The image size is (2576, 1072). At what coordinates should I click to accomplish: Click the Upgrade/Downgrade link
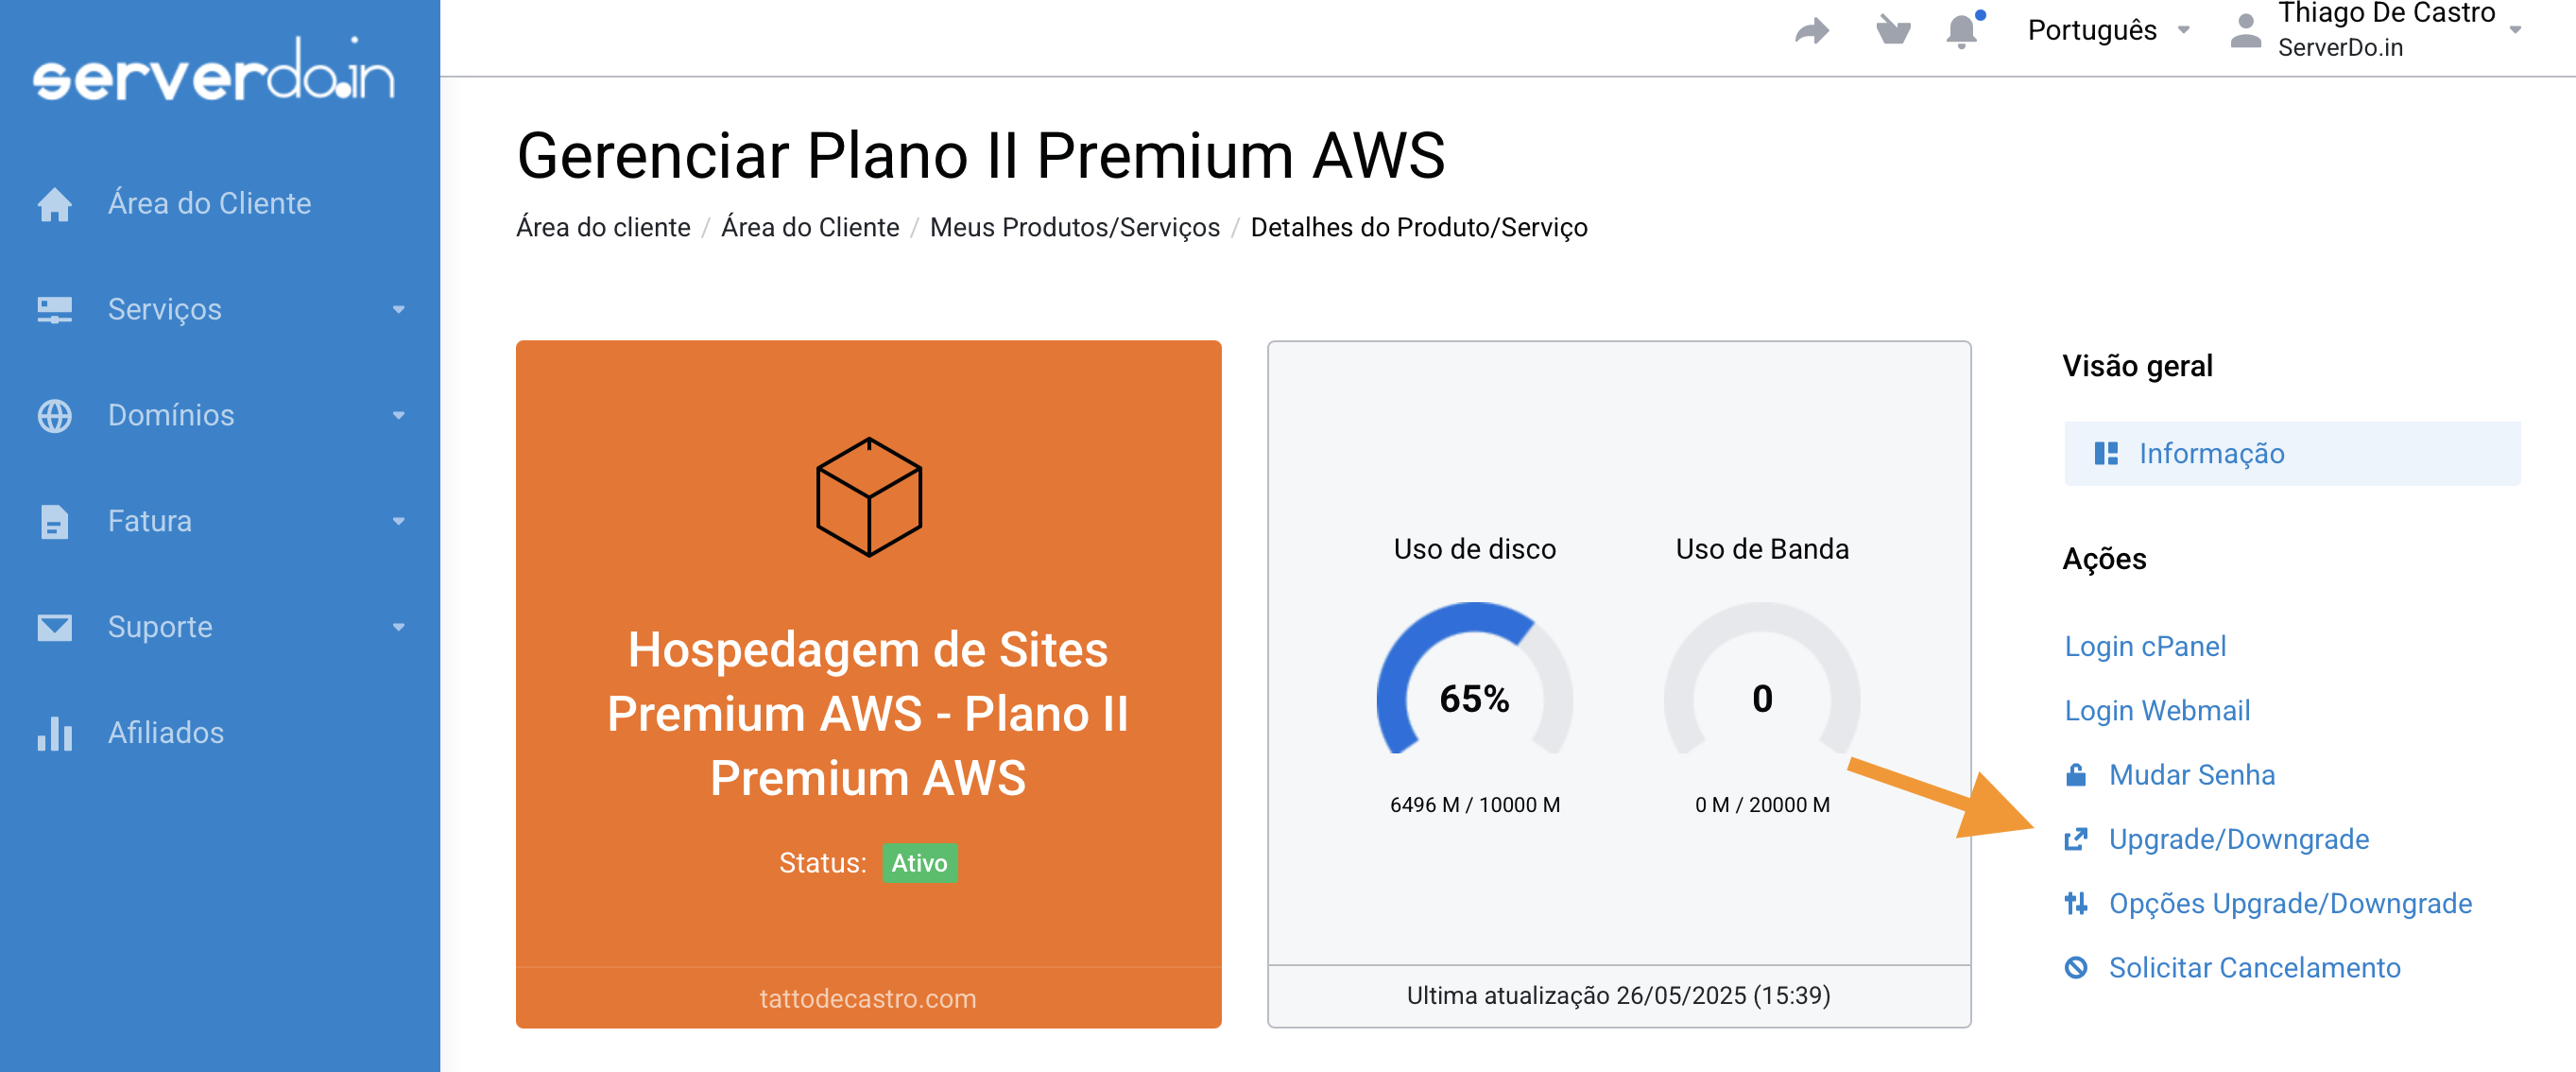(2238, 840)
